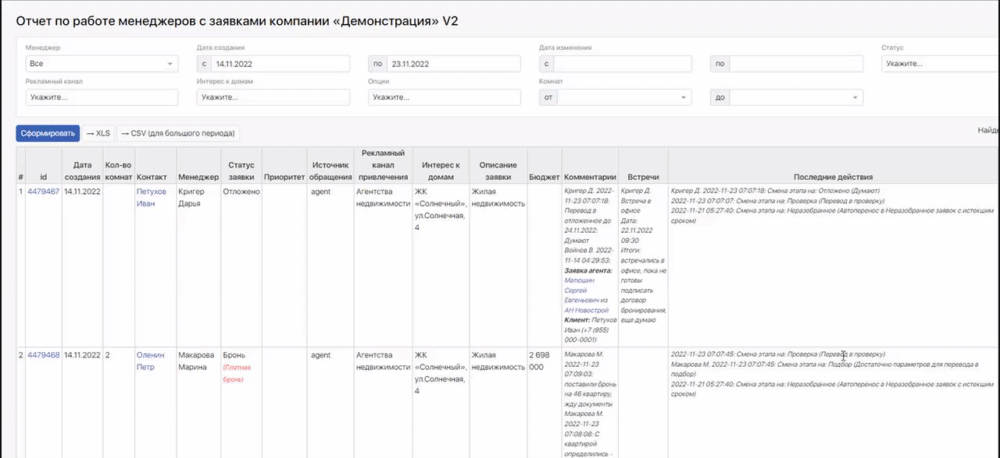The height and width of the screenshot is (458, 1000).
Task: Click the Сформировать button
Action: [x=47, y=133]
